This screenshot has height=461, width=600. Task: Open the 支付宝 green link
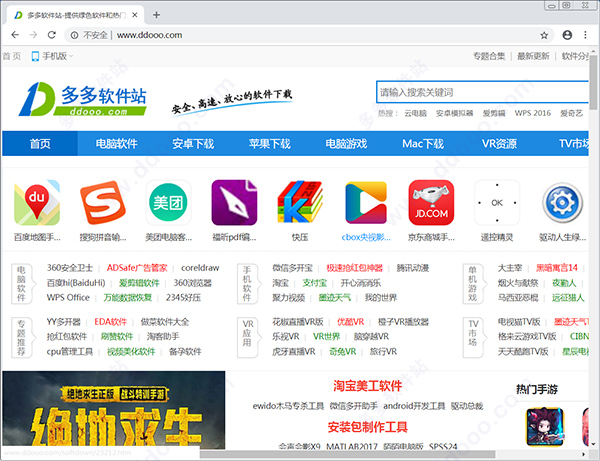tap(315, 283)
